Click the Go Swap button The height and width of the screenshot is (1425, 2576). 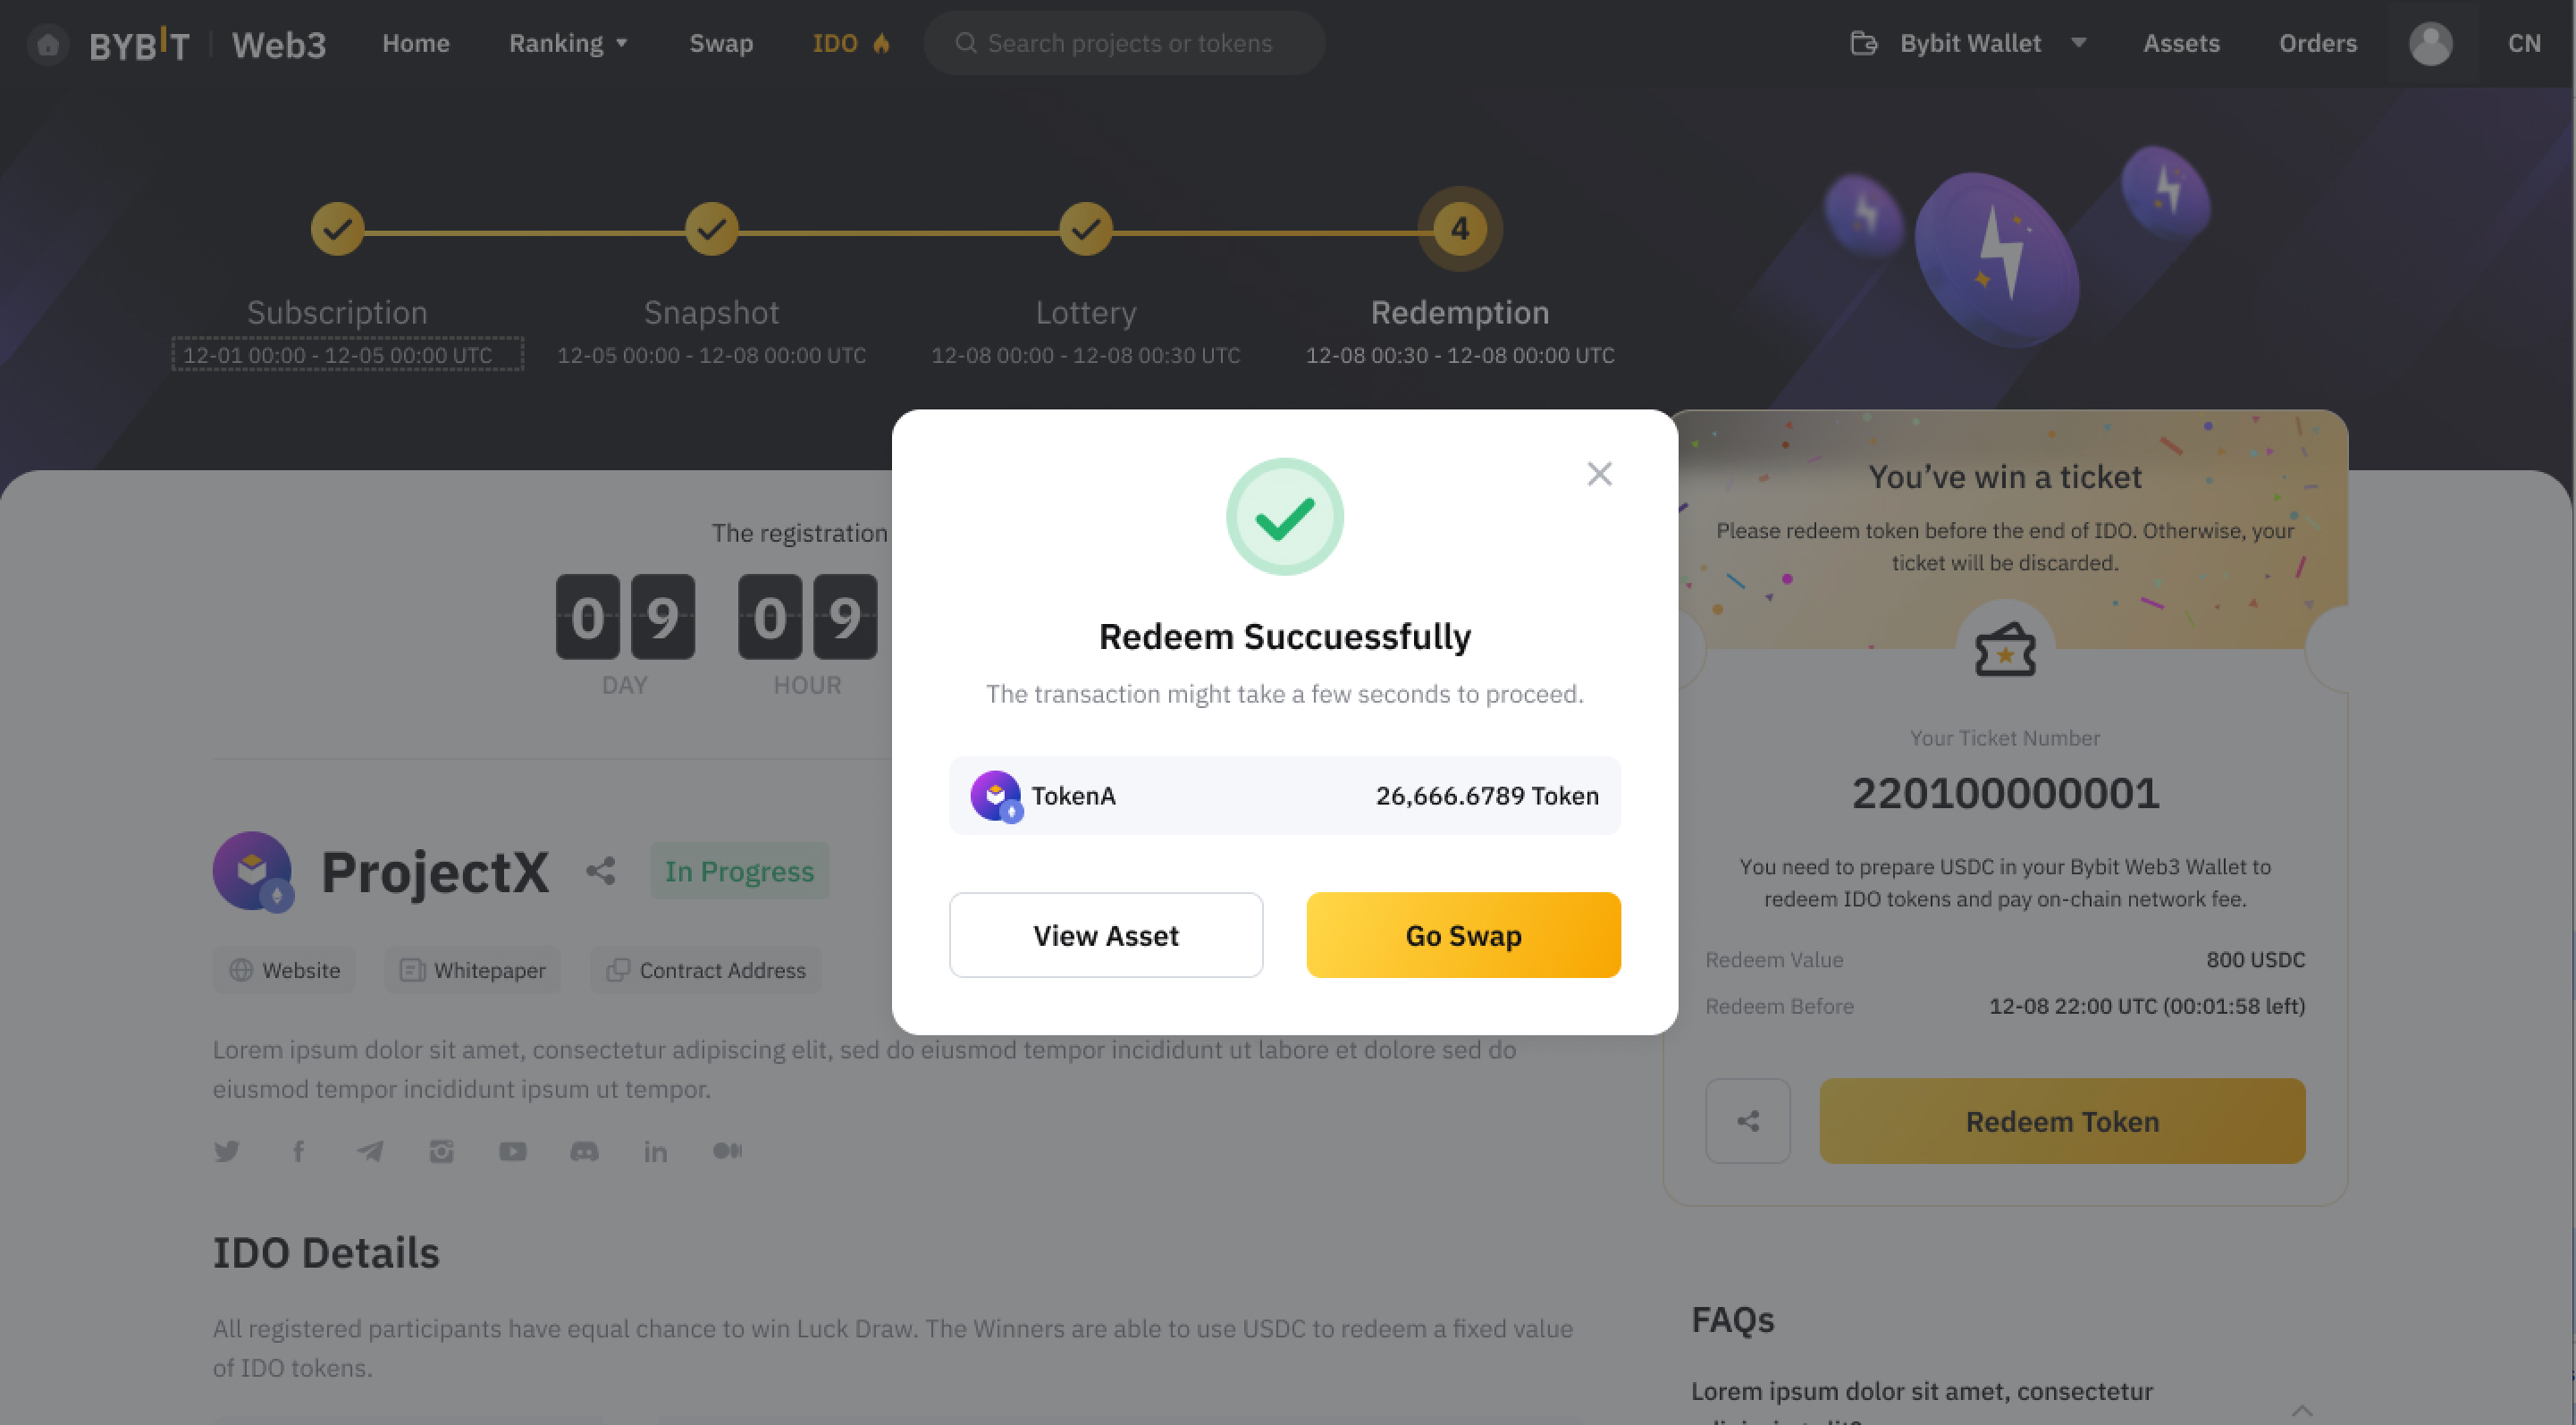1463,935
